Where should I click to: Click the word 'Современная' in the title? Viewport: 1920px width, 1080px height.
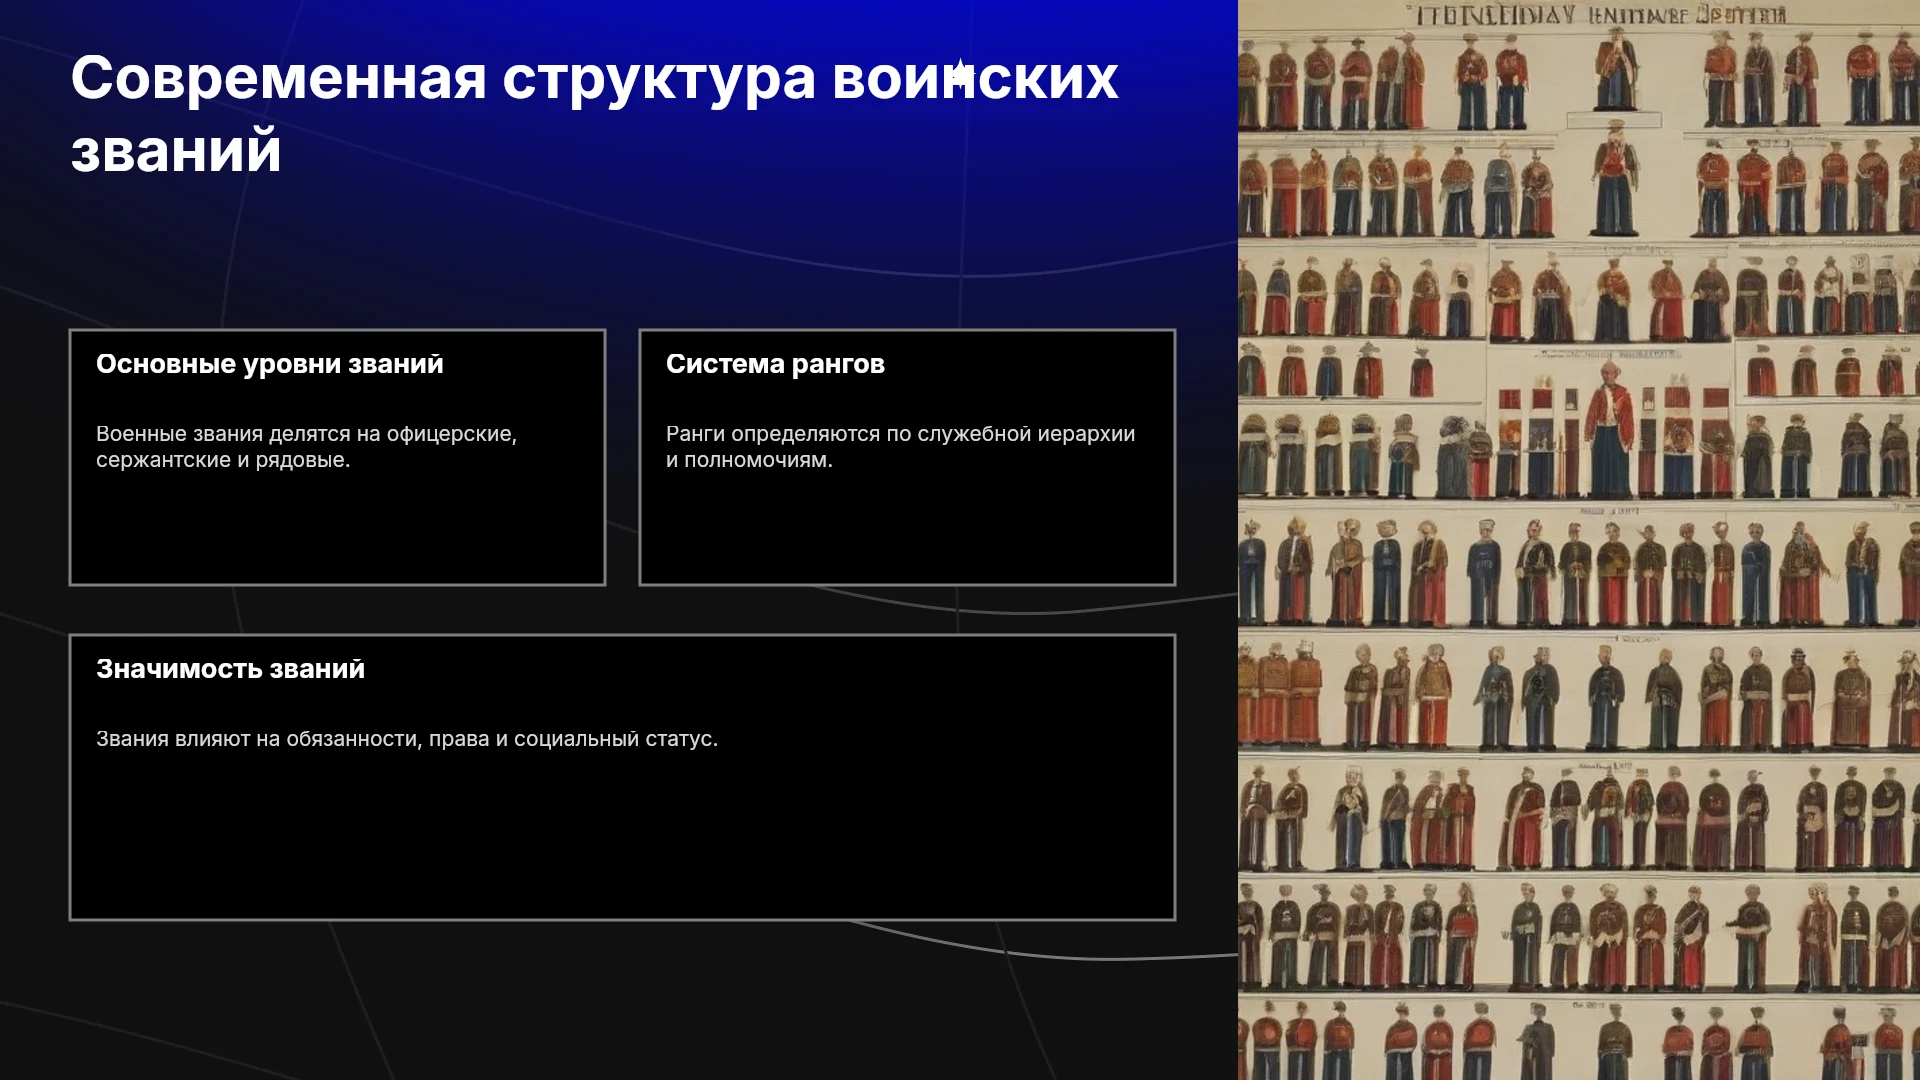point(278,78)
